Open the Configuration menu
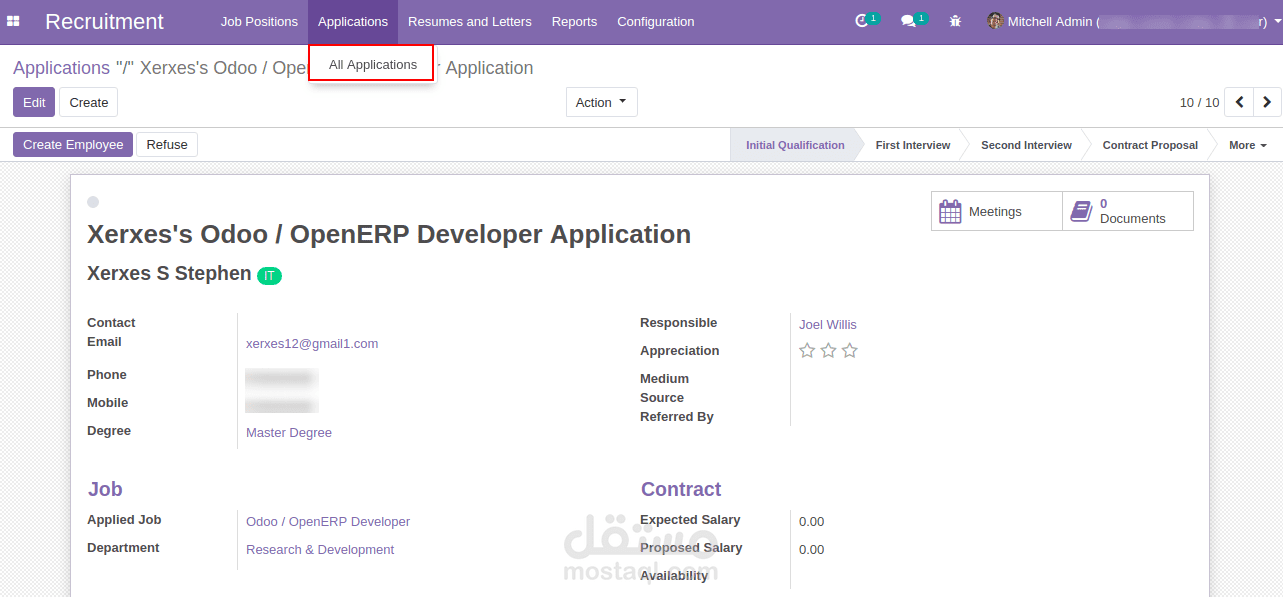Screen dimensions: 1283x597 (x=656, y=21)
